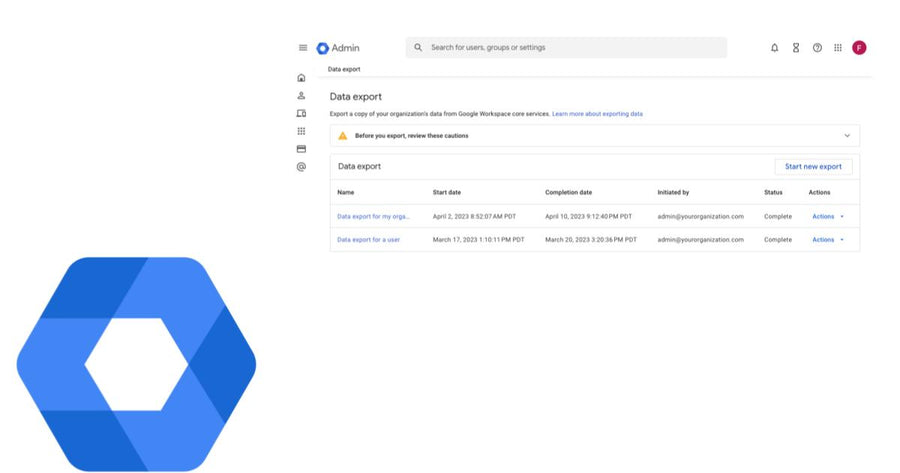
Task: Open 'Data export for my orga...' link
Action: click(373, 216)
